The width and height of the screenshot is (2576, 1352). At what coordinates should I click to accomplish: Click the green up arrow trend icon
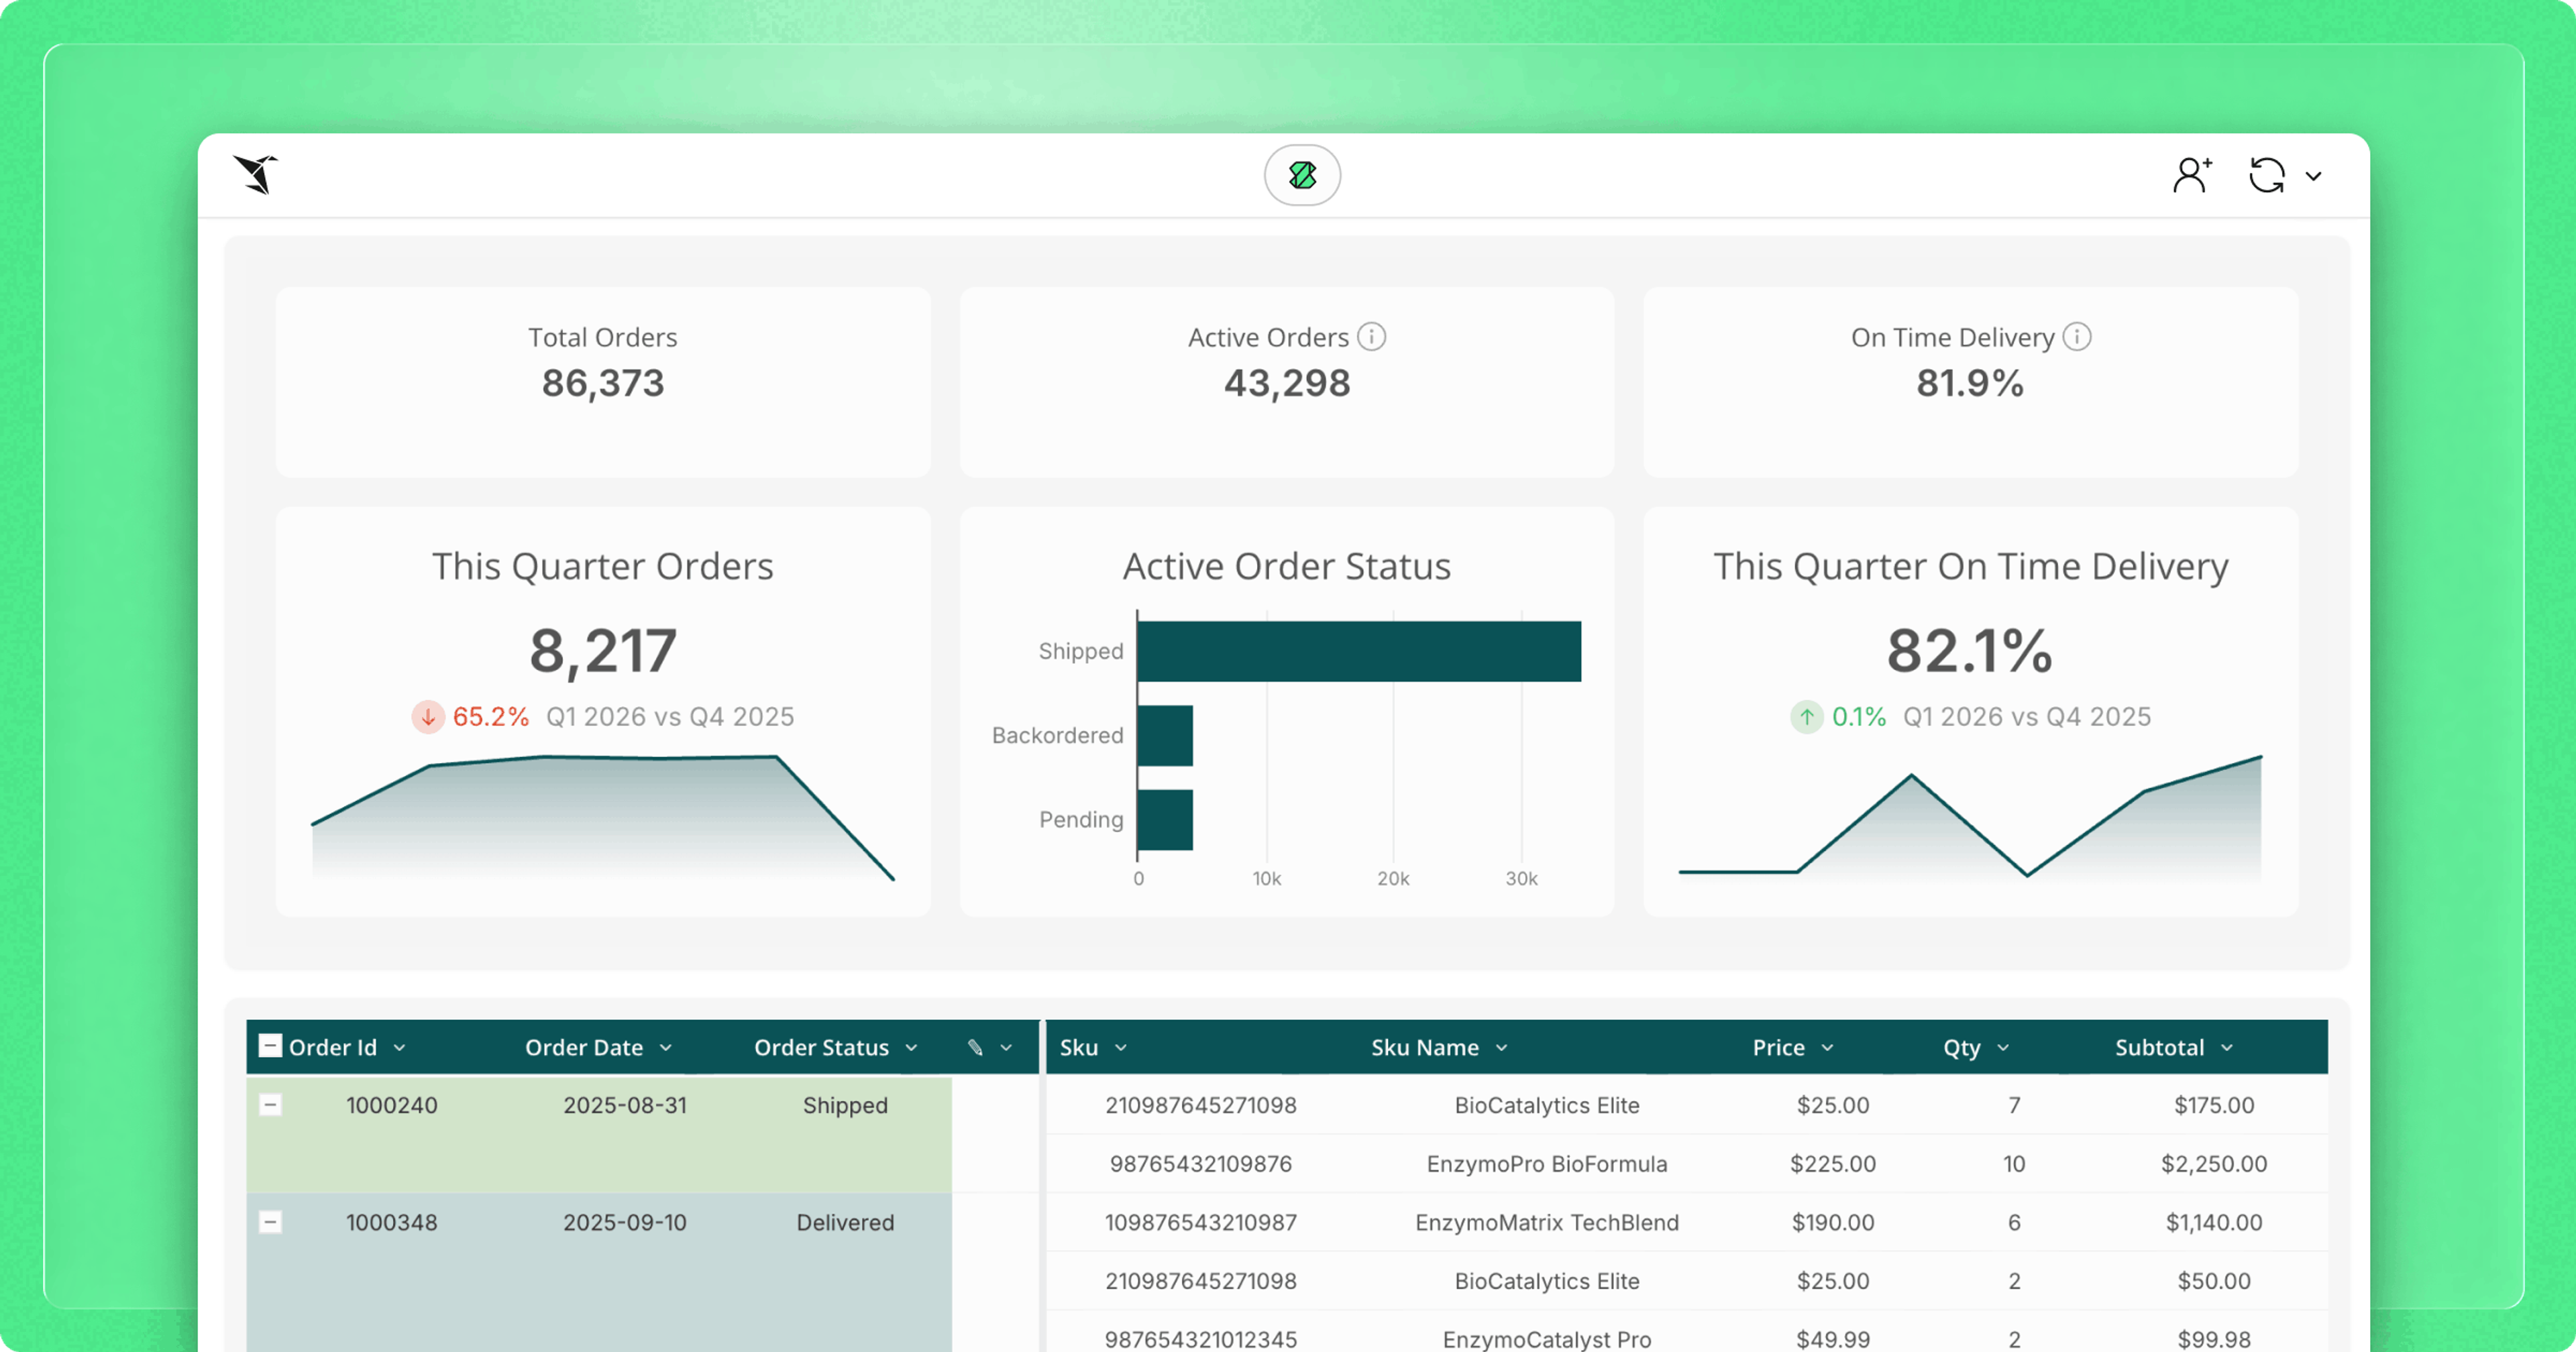coord(1807,717)
